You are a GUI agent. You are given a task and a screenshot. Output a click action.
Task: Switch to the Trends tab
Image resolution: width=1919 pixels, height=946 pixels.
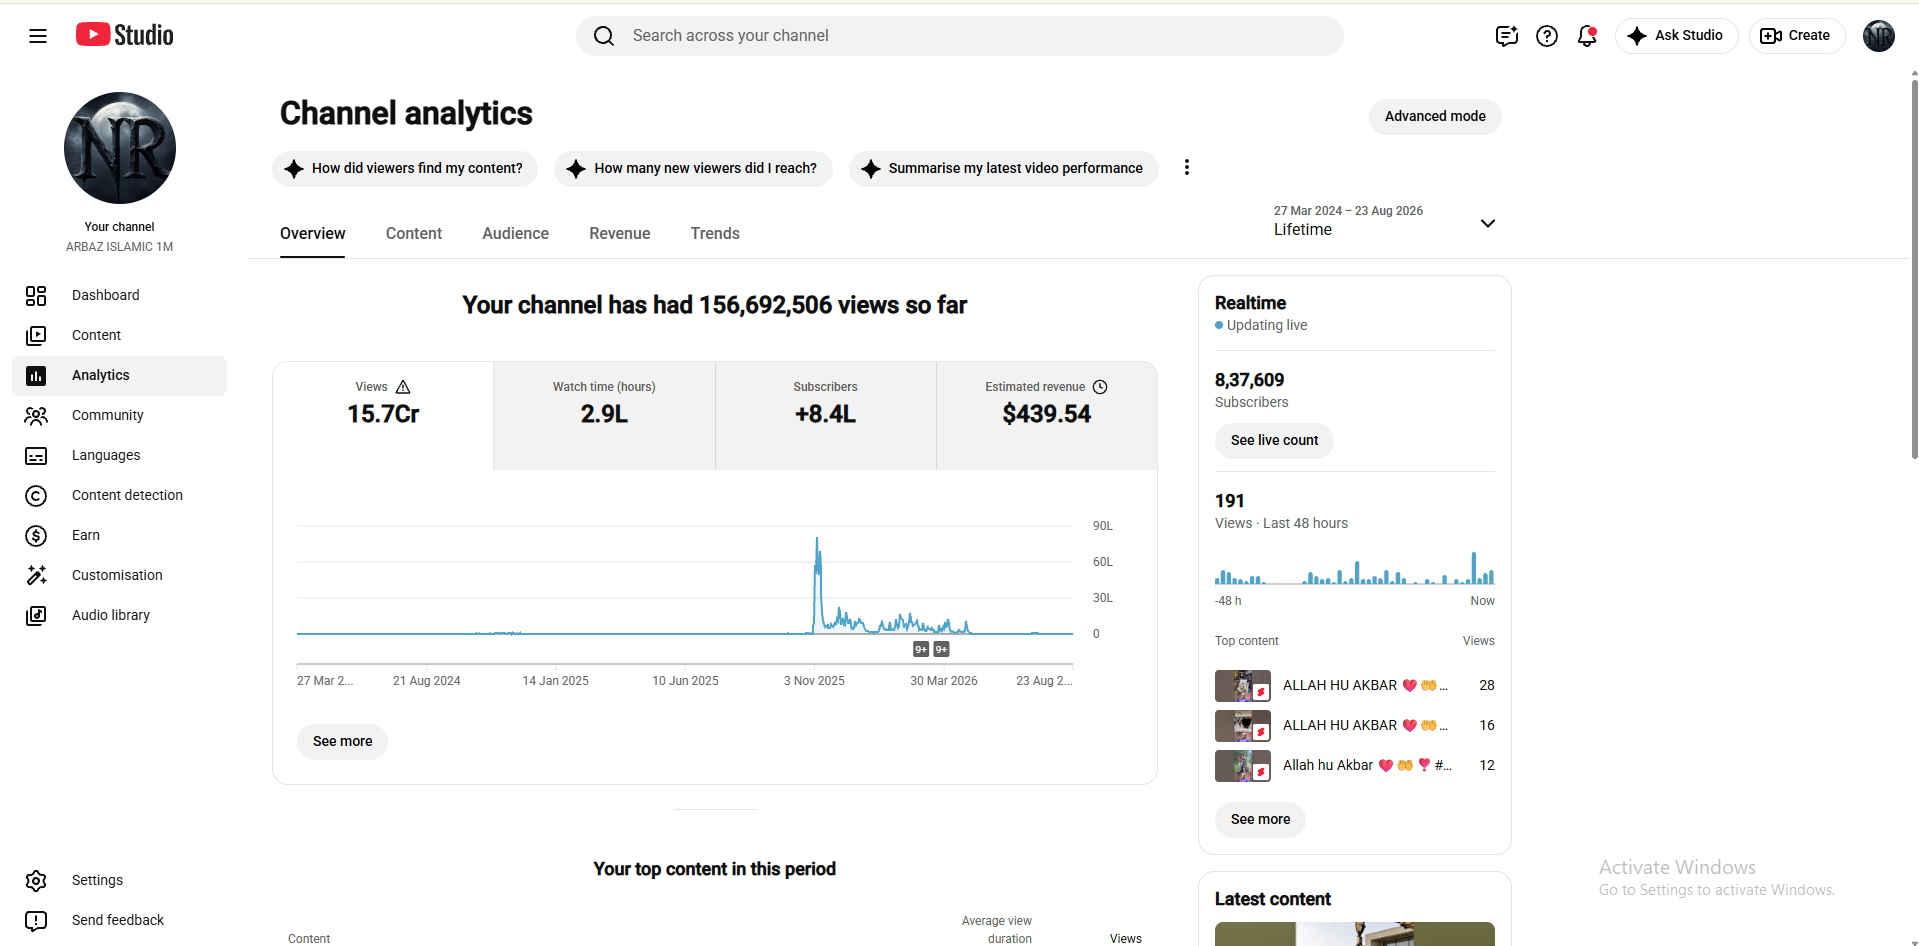[x=715, y=233]
